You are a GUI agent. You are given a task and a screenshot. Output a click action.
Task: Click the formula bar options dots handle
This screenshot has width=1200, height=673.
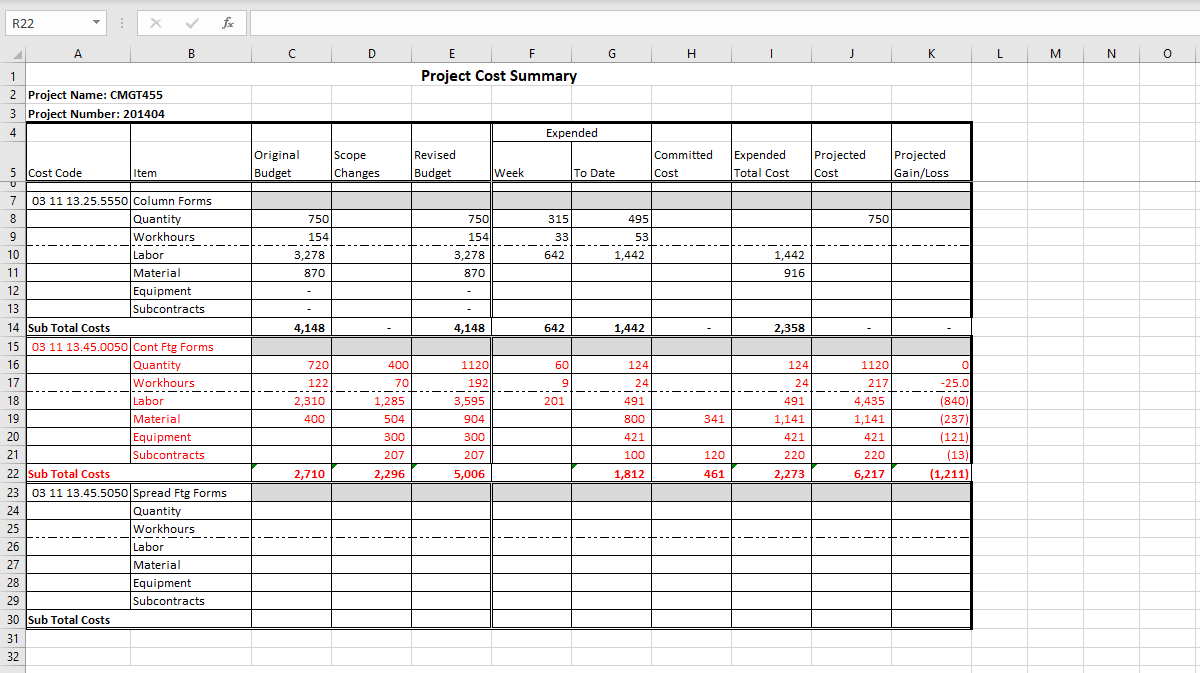tap(120, 23)
